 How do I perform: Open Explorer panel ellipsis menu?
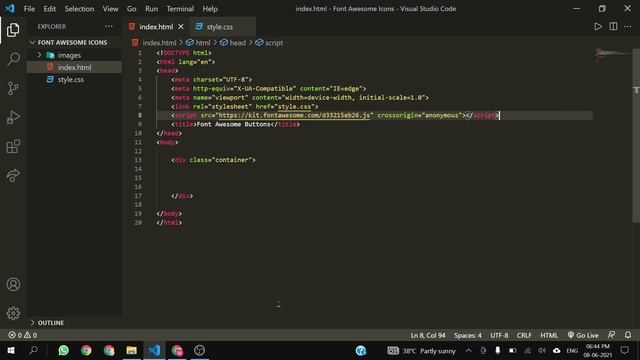109,27
